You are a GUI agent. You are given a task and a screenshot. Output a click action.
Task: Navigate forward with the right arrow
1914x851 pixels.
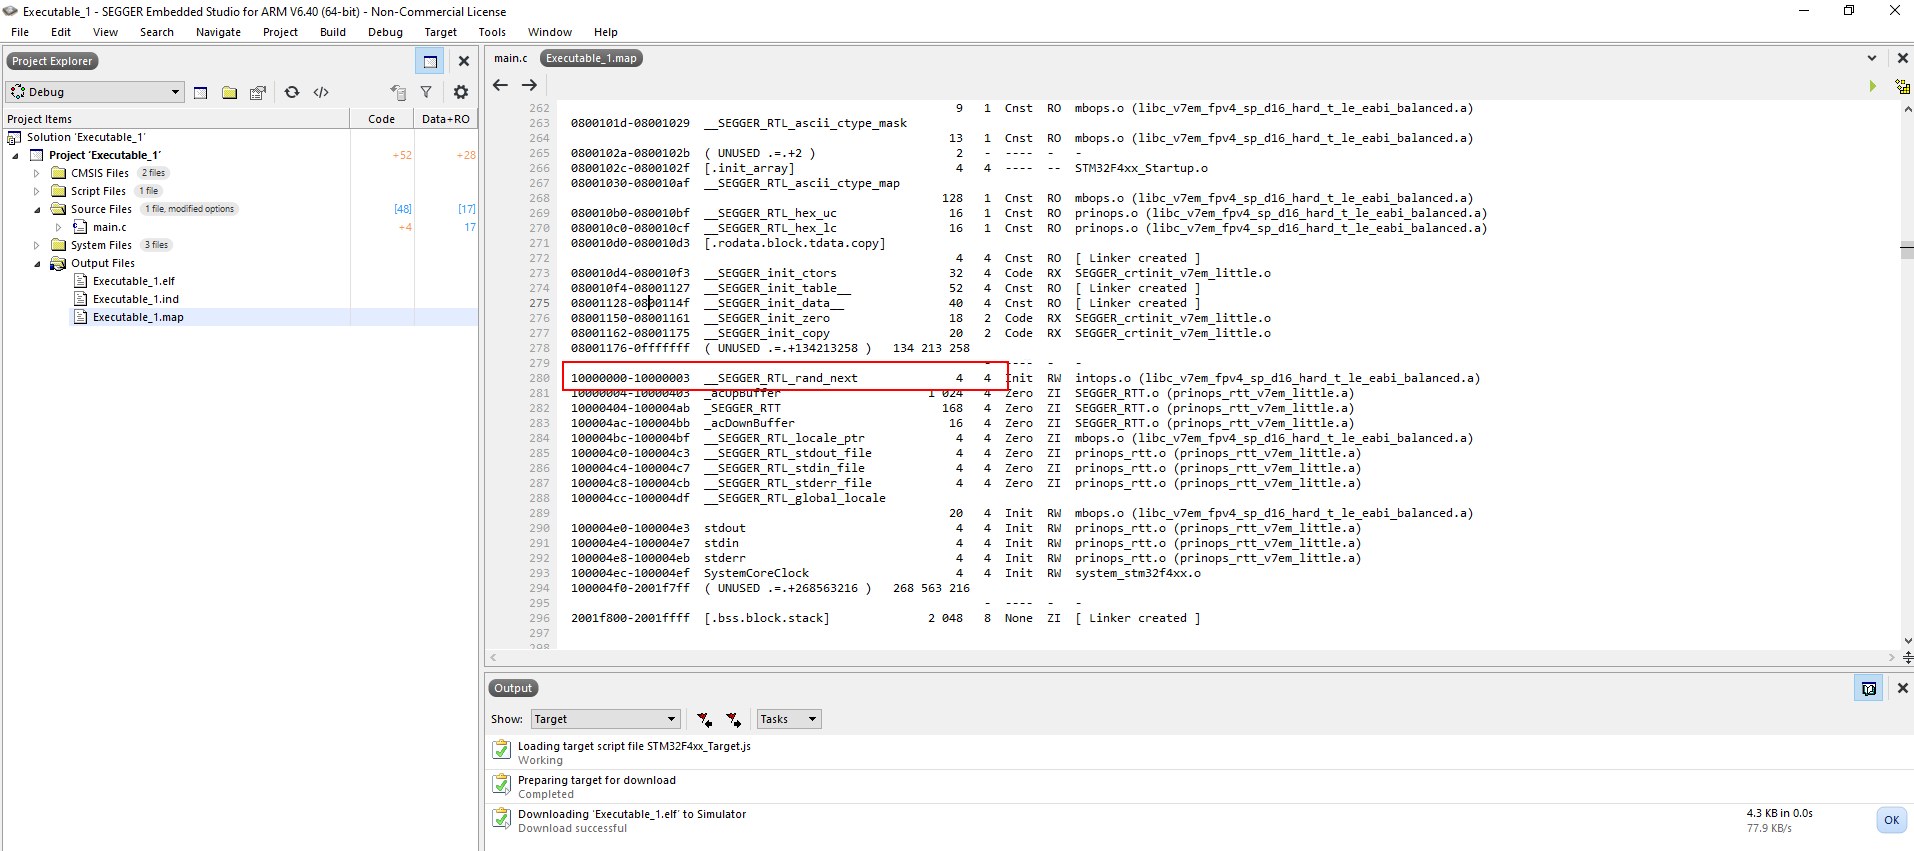tap(530, 85)
